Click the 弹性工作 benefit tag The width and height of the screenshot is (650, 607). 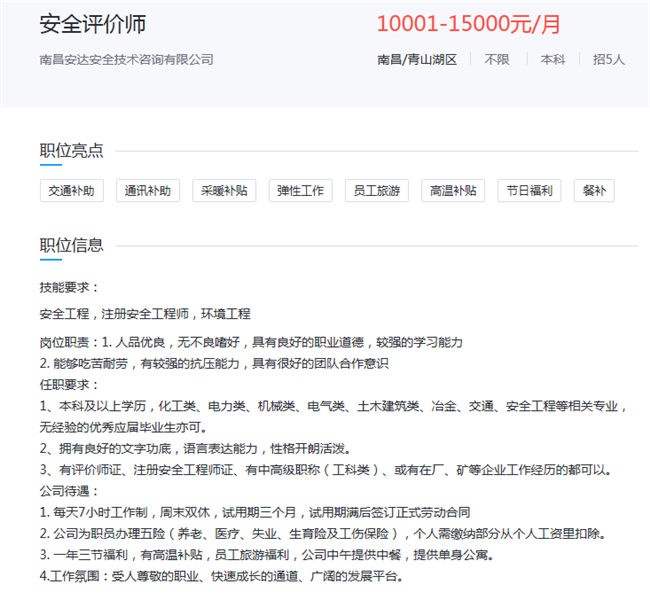(301, 190)
